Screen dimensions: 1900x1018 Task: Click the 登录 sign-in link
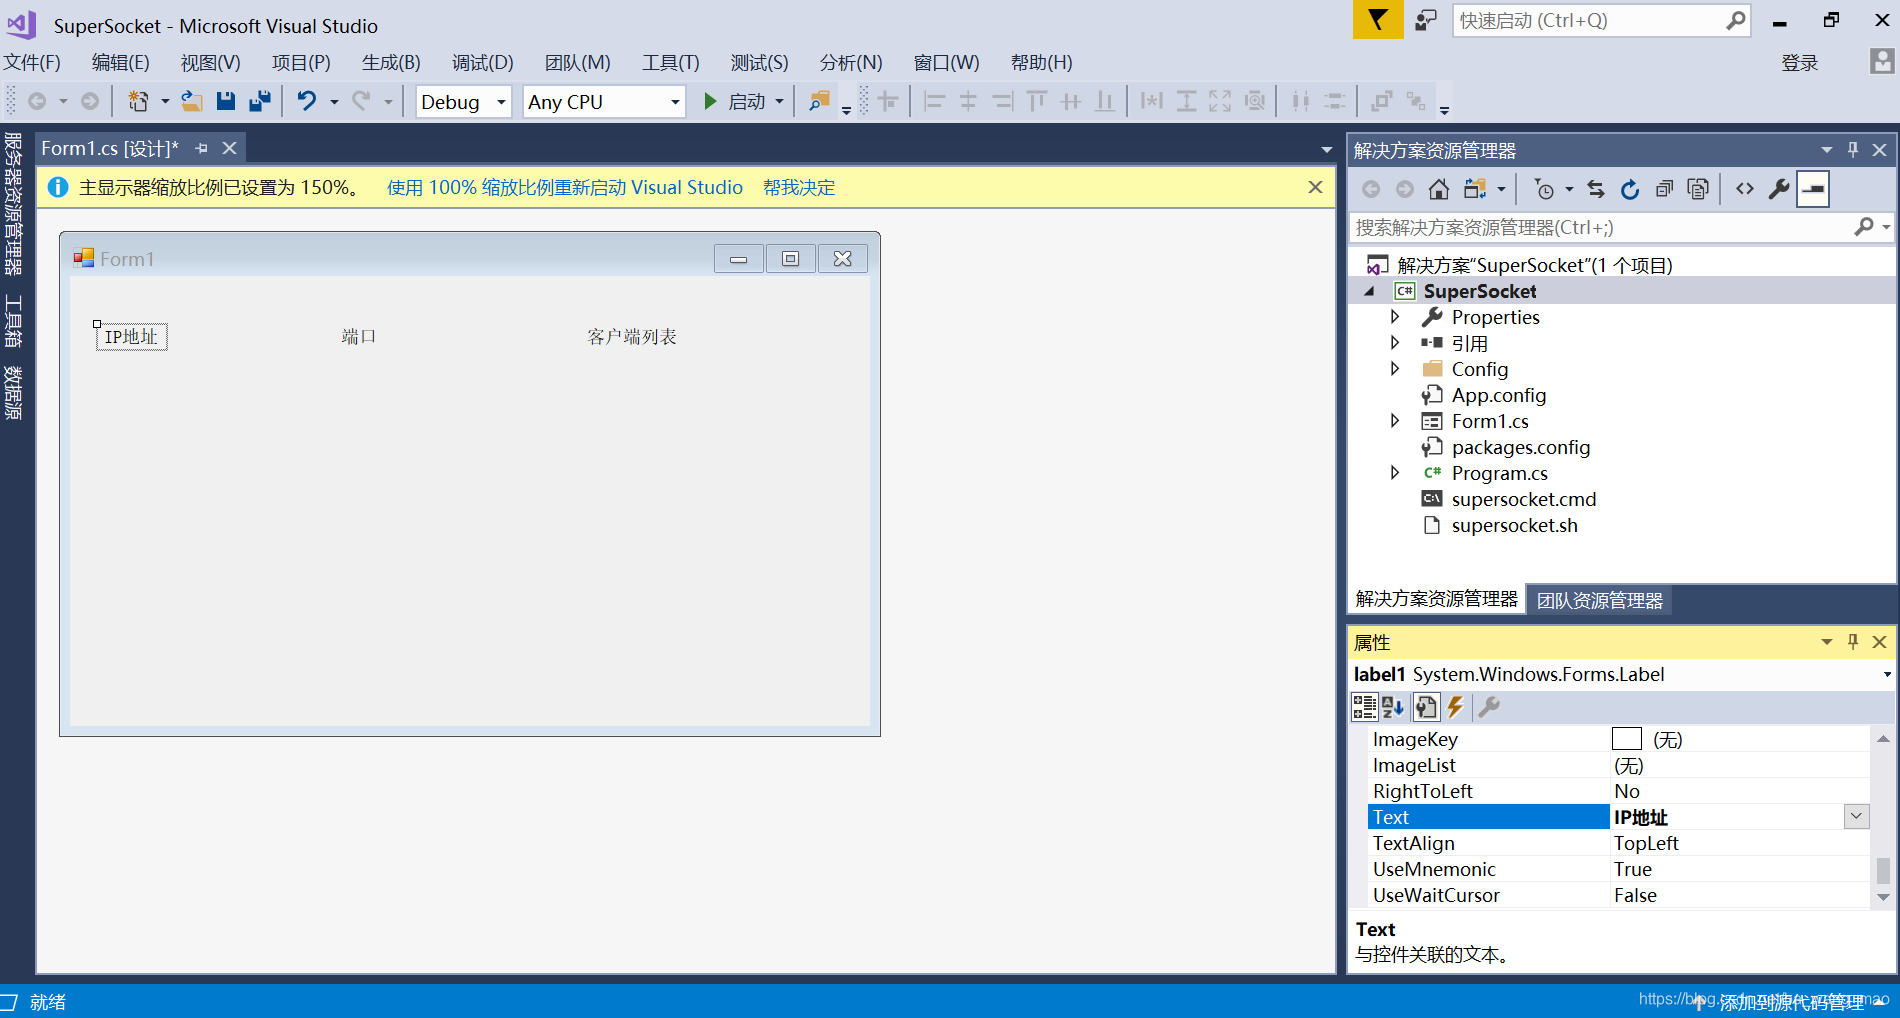[x=1800, y=63]
